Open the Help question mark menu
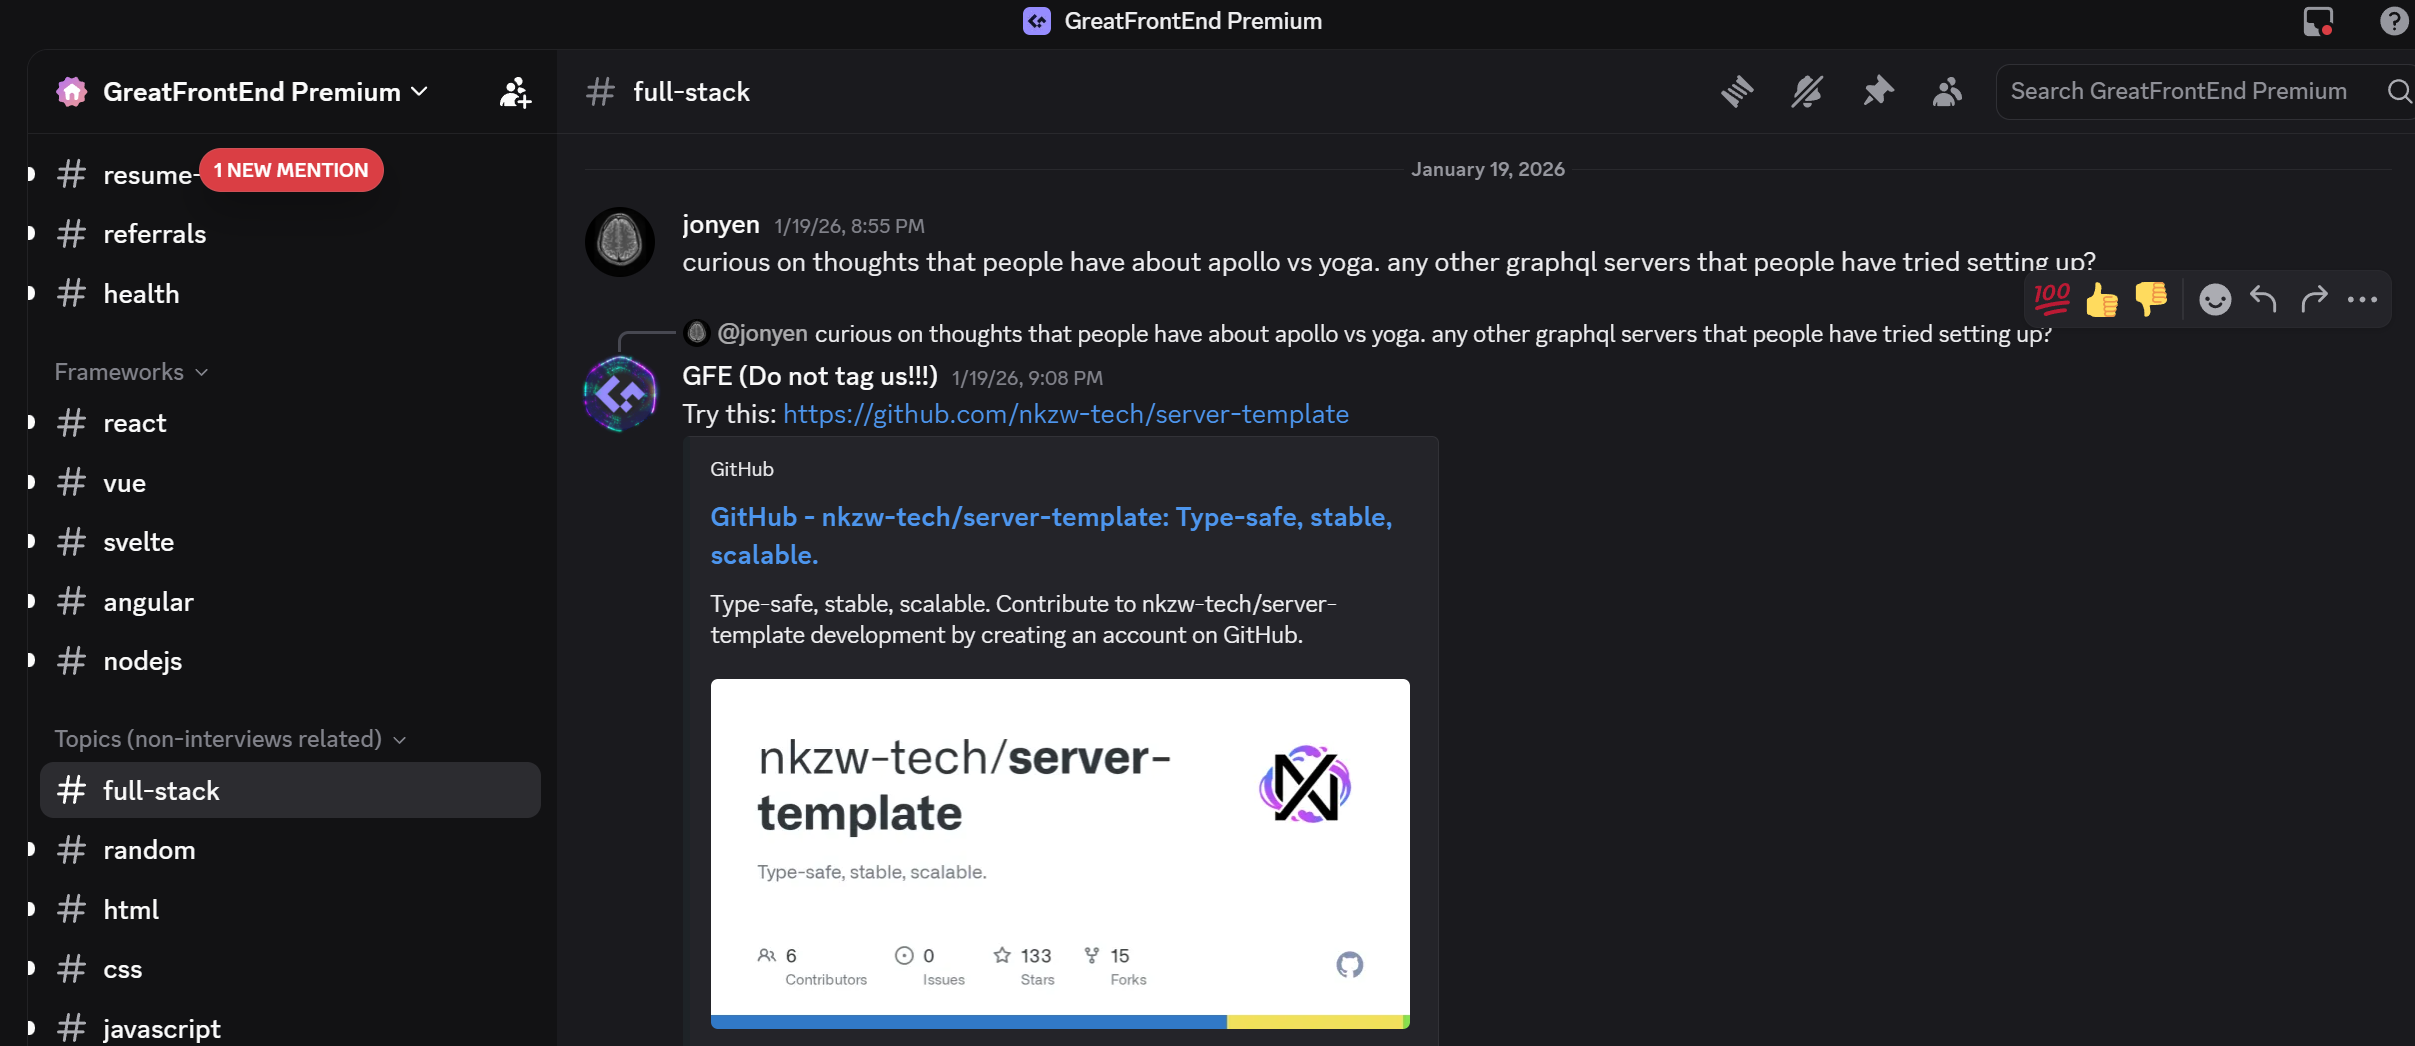The width and height of the screenshot is (2415, 1046). 2393,21
